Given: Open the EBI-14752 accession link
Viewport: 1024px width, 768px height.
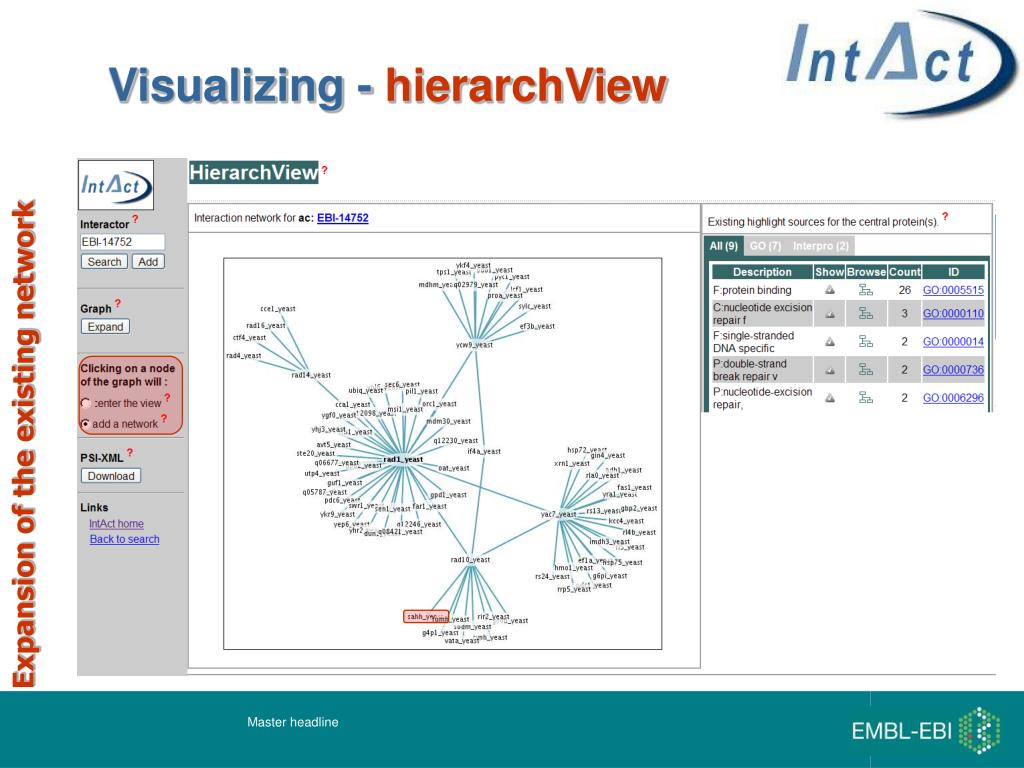Looking at the screenshot, I should [x=343, y=218].
